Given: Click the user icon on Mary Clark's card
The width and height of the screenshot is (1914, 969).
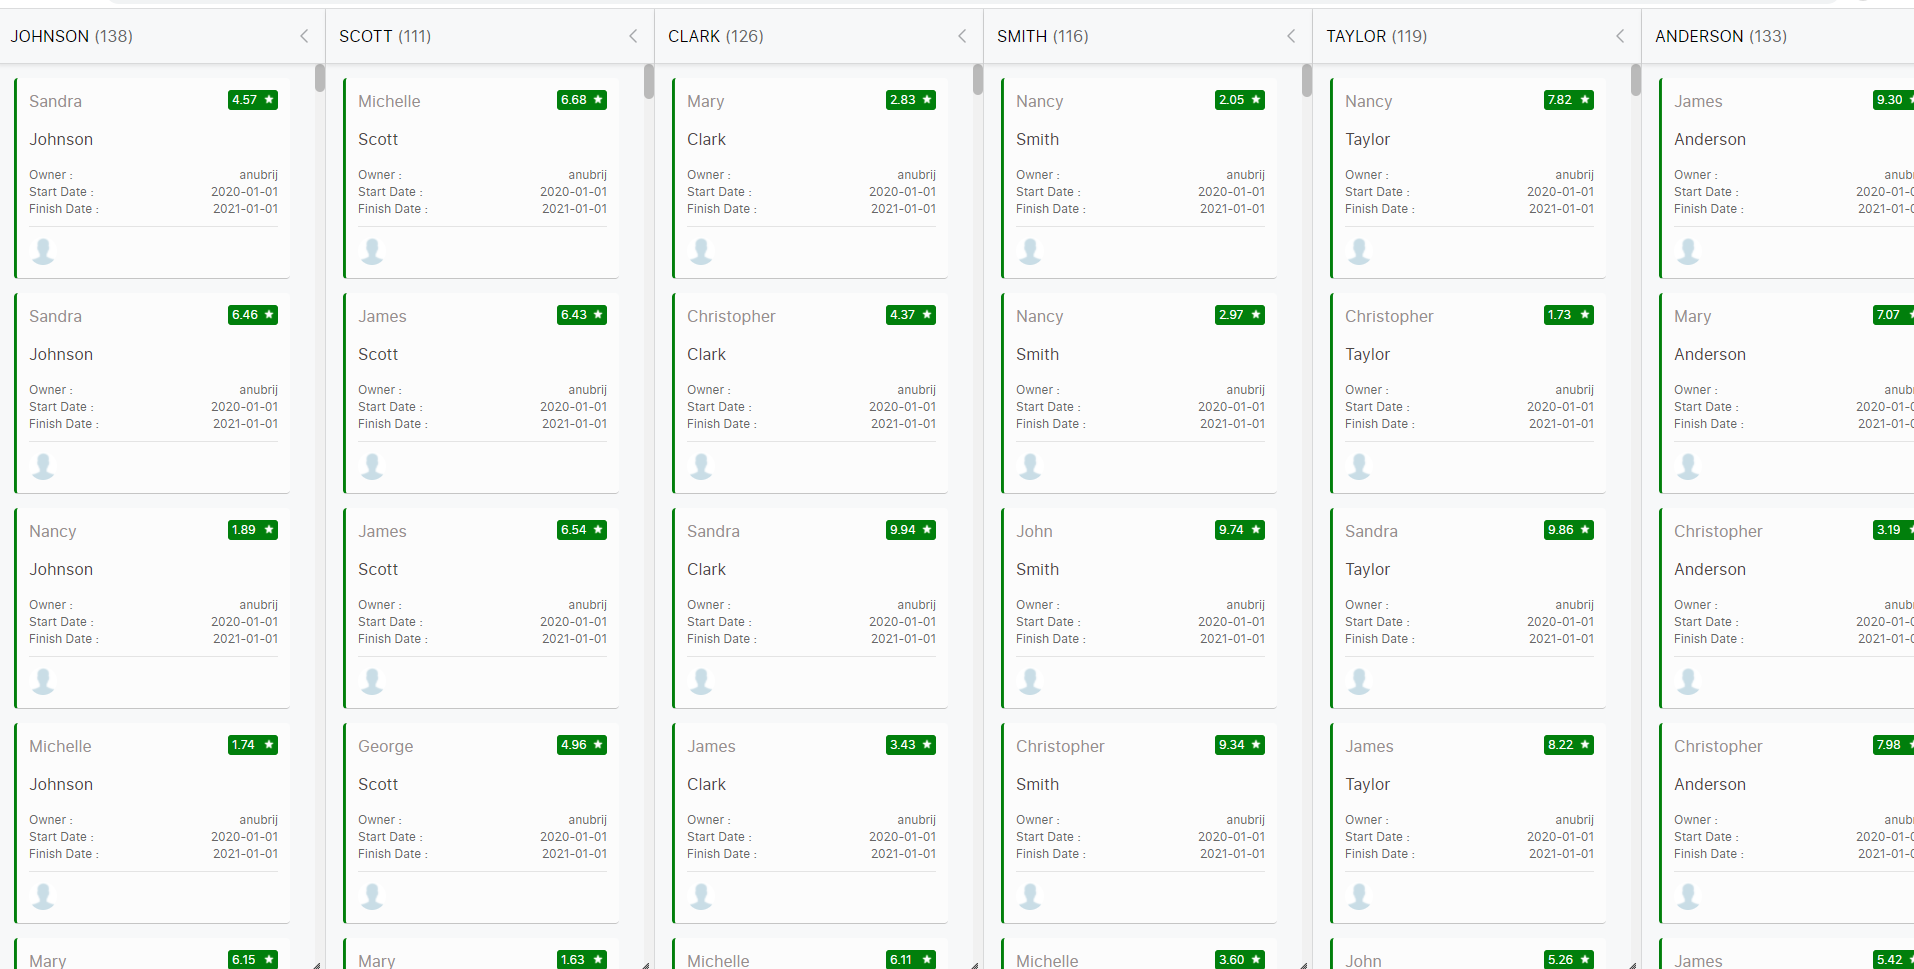Looking at the screenshot, I should coord(700,251).
